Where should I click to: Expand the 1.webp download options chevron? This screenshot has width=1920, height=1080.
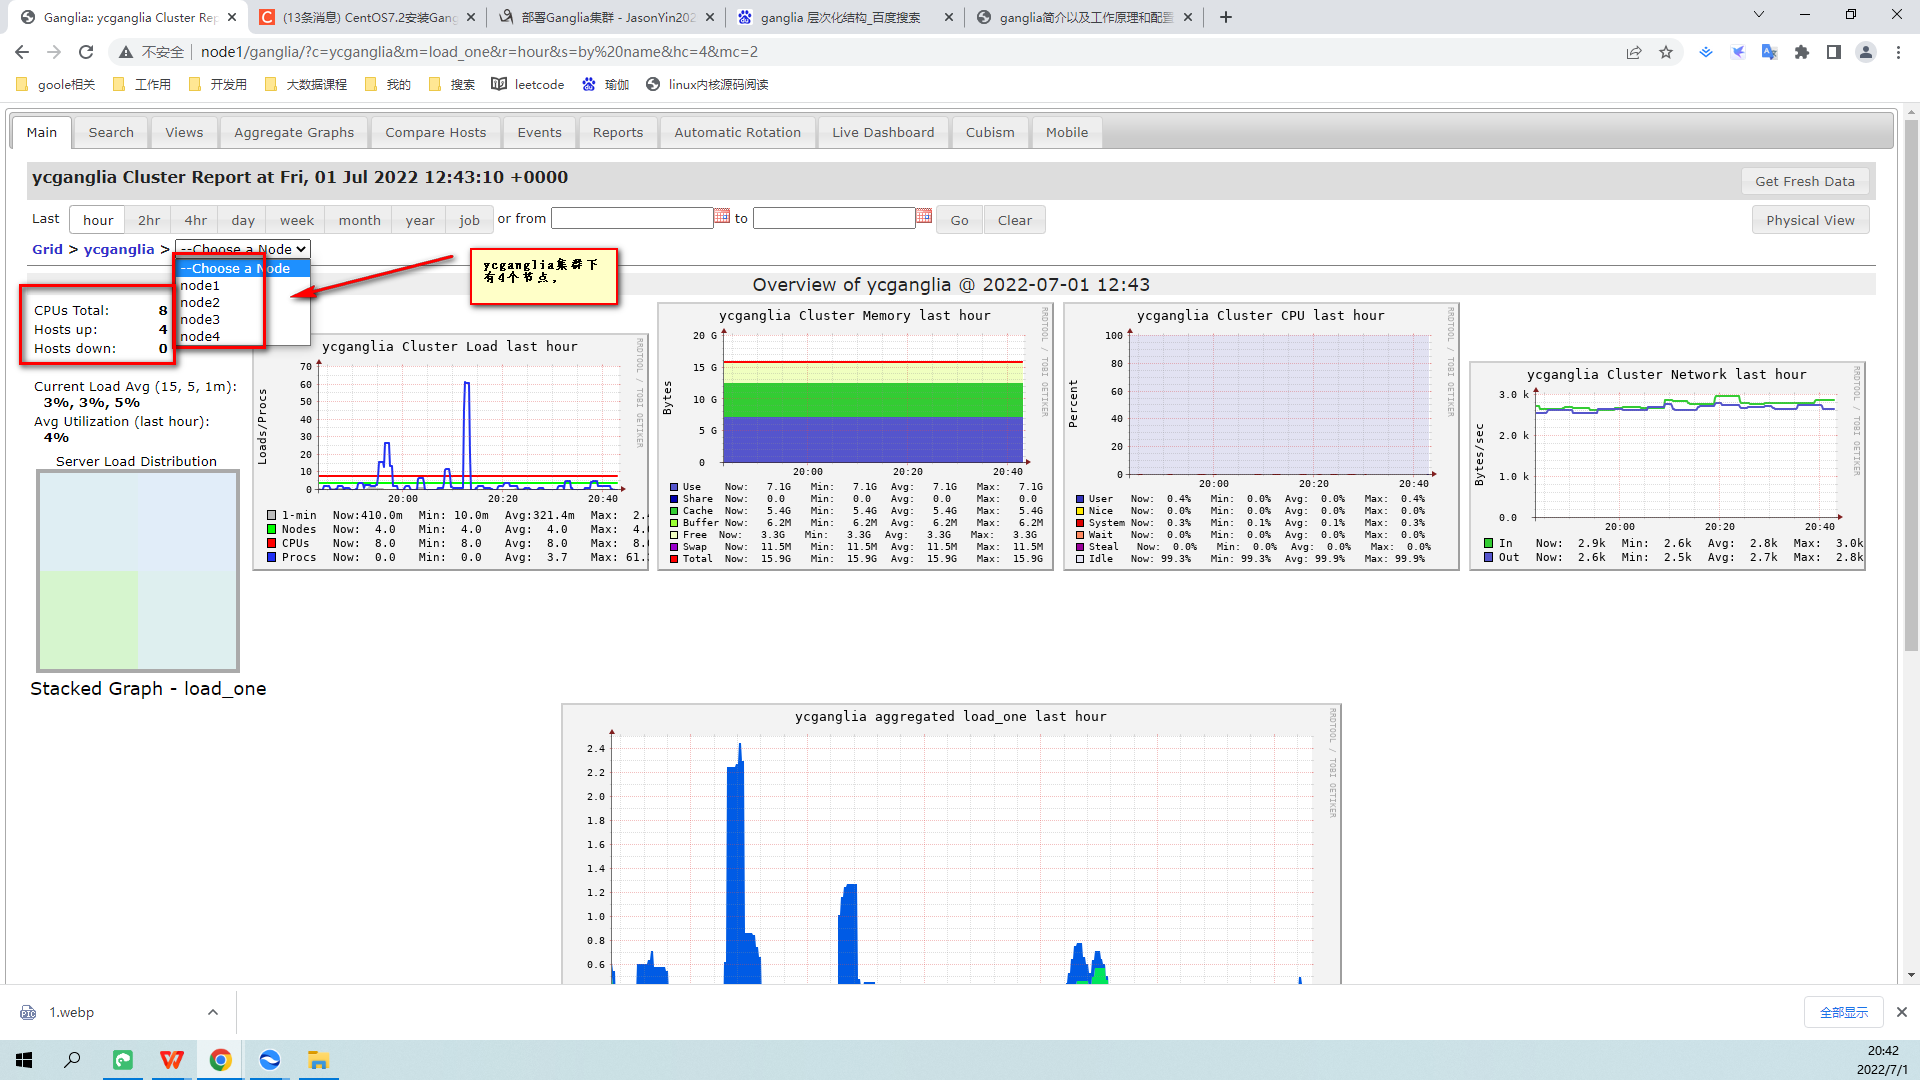click(213, 1012)
